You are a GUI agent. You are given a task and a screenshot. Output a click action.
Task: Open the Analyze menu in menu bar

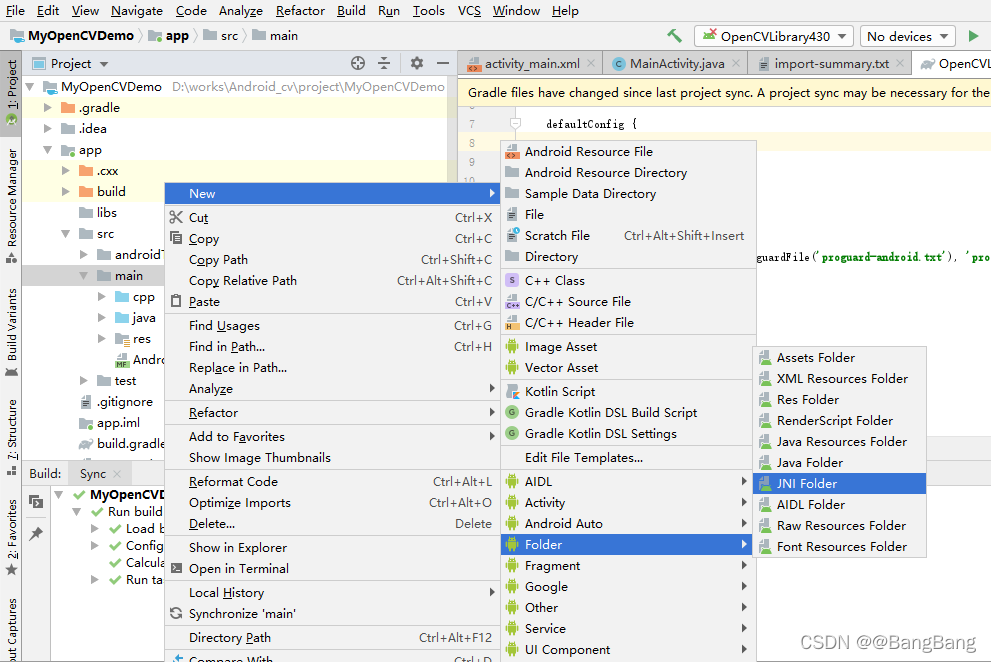(x=240, y=11)
